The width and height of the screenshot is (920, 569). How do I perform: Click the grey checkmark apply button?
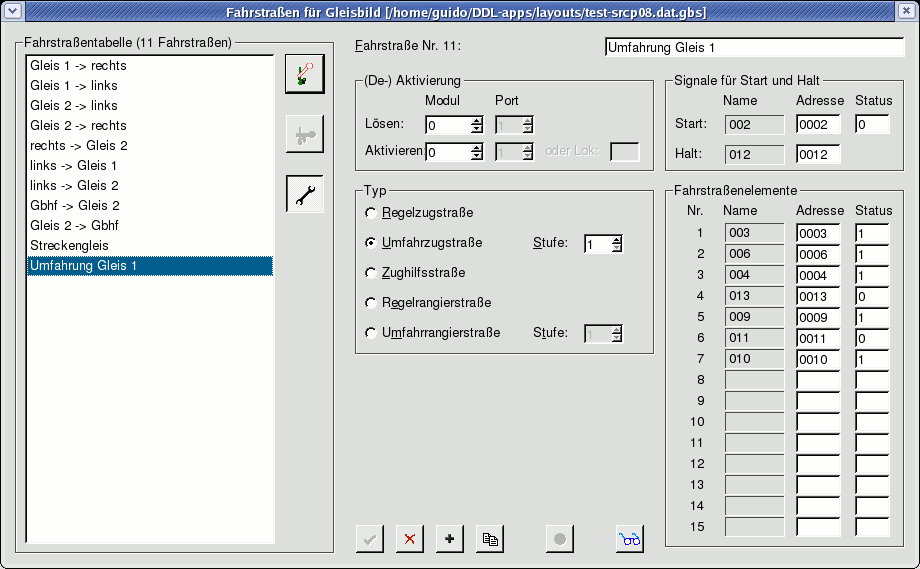click(x=370, y=539)
